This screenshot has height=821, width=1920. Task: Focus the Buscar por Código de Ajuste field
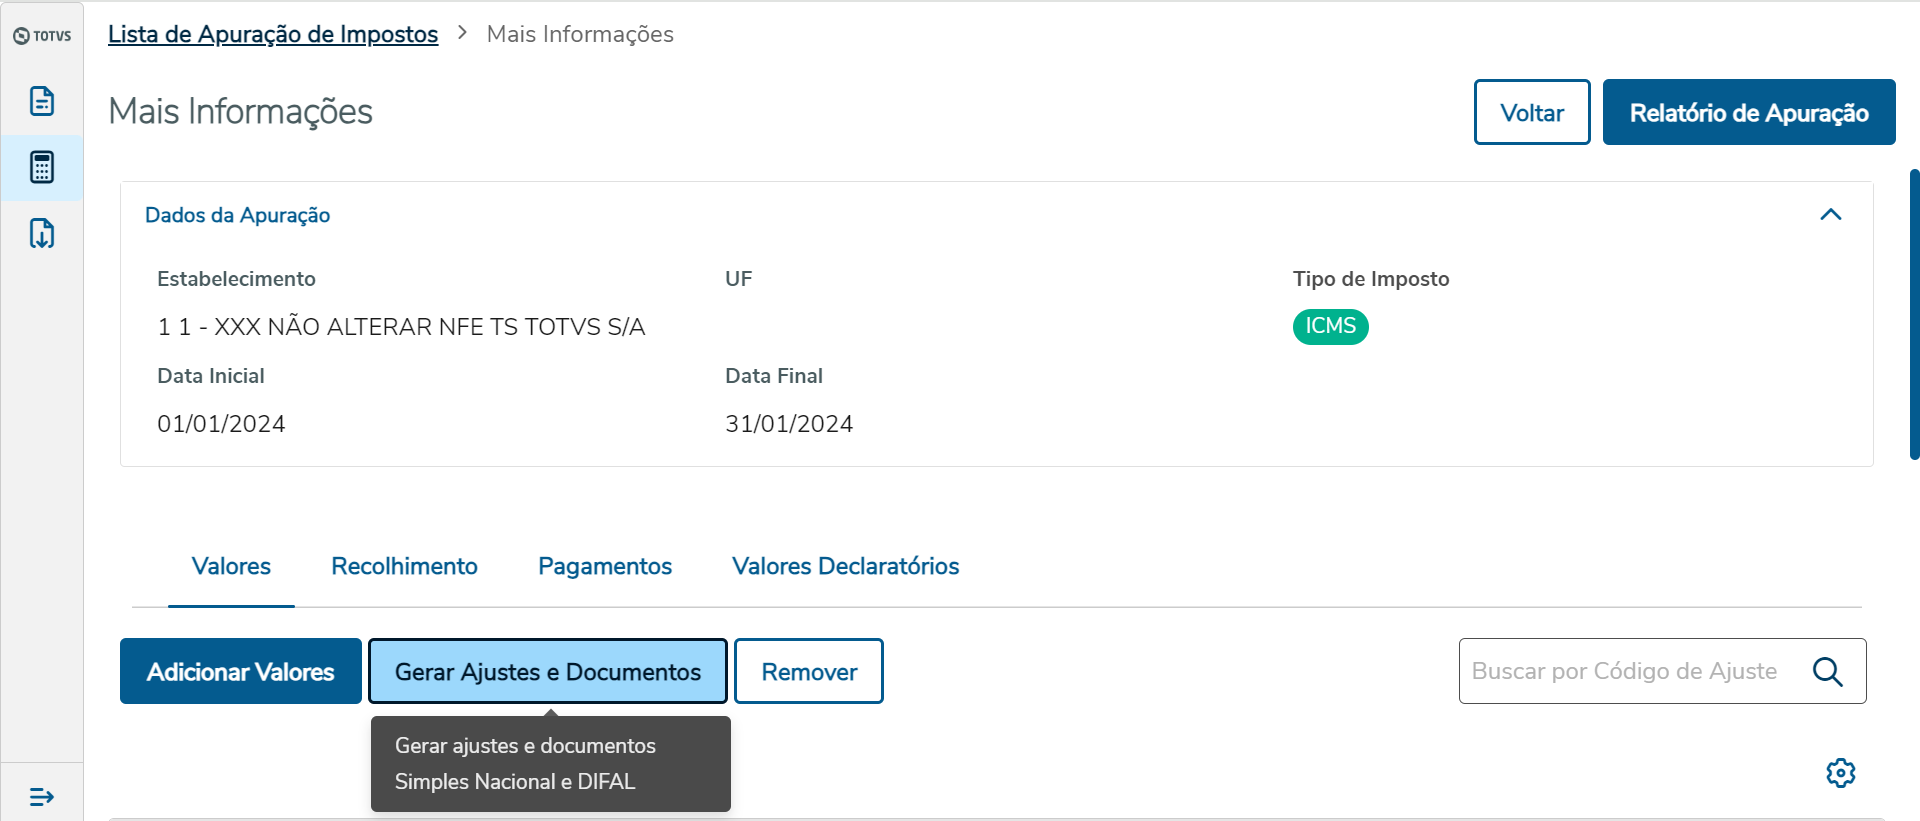pos(1630,672)
